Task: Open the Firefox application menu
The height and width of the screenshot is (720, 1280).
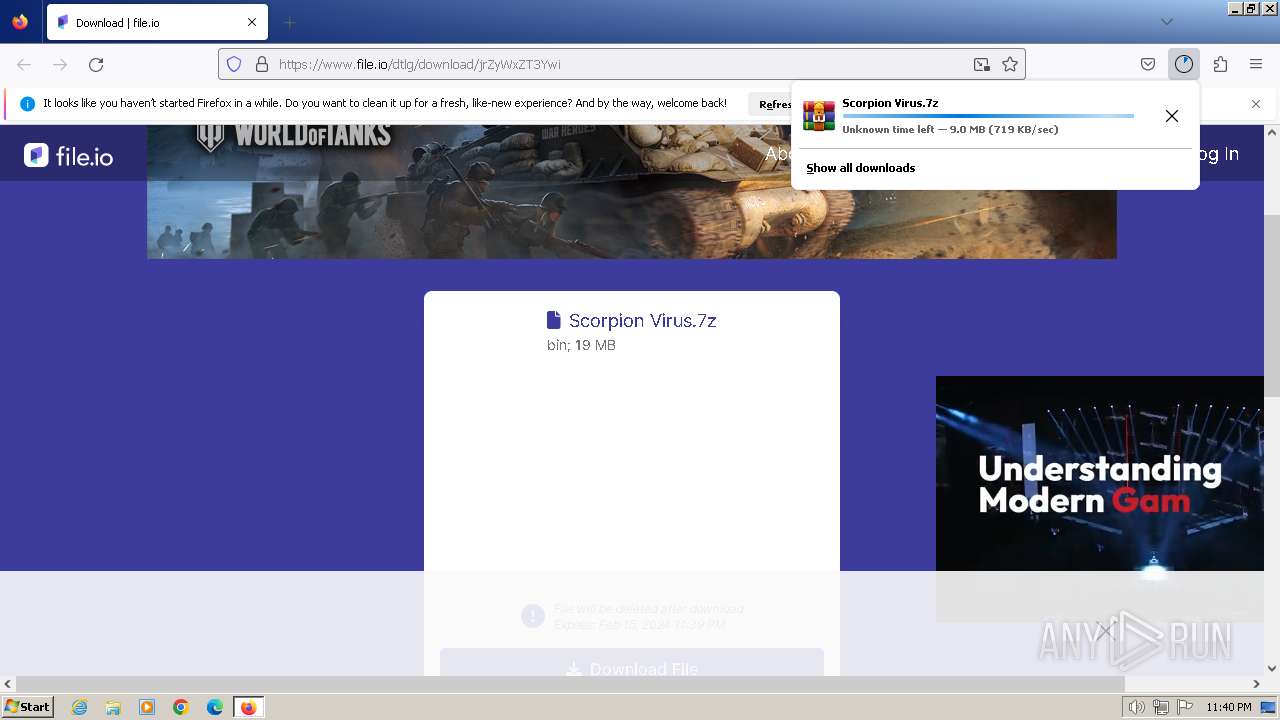Action: (1256, 64)
